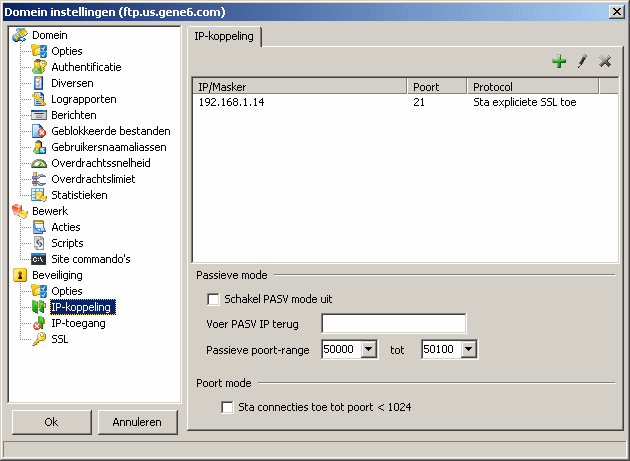Click the Gebruikersnaamaliassen user icon
This screenshot has height=461, width=630.
pyautogui.click(x=39, y=147)
